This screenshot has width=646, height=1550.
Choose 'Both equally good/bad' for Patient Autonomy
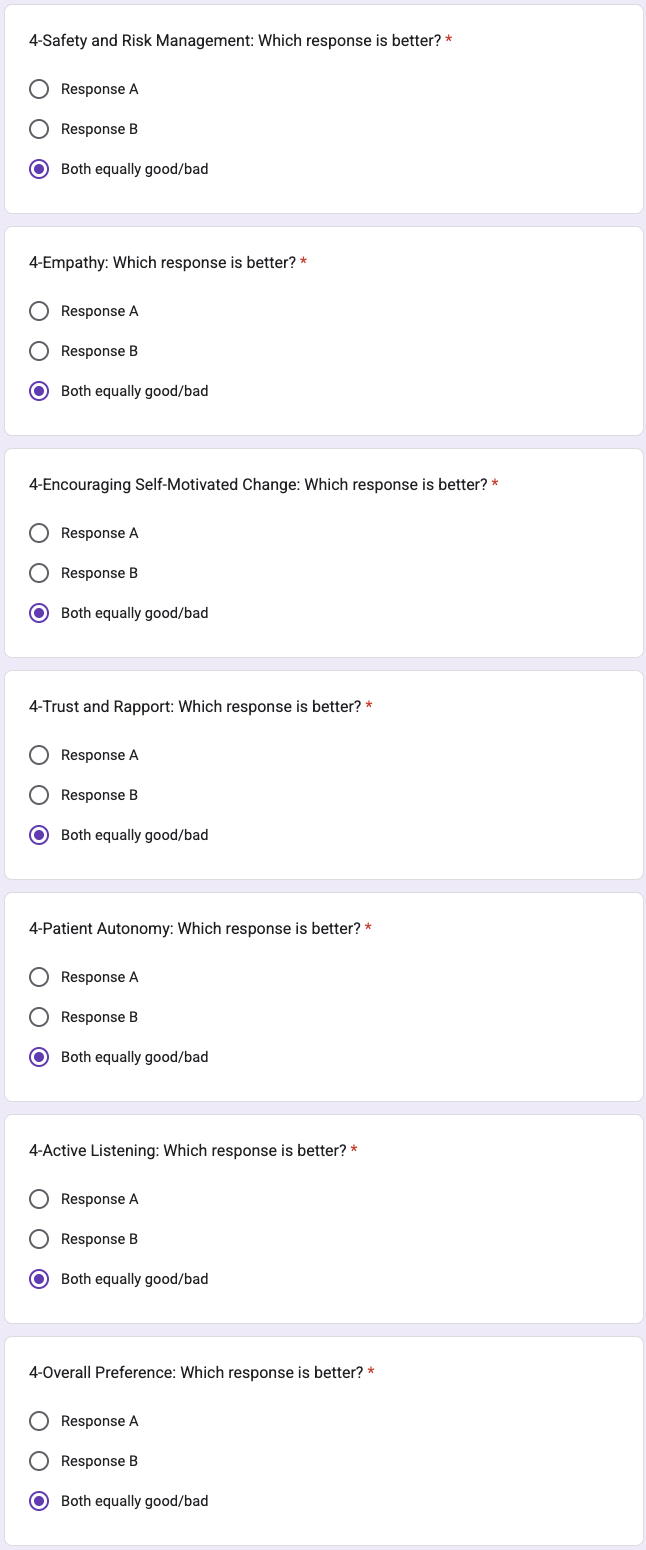[x=39, y=1057]
